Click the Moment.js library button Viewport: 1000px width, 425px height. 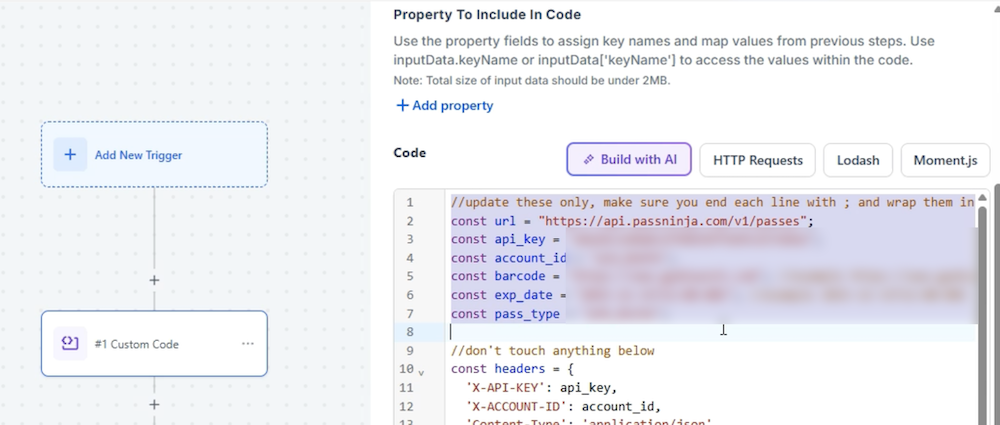(945, 159)
